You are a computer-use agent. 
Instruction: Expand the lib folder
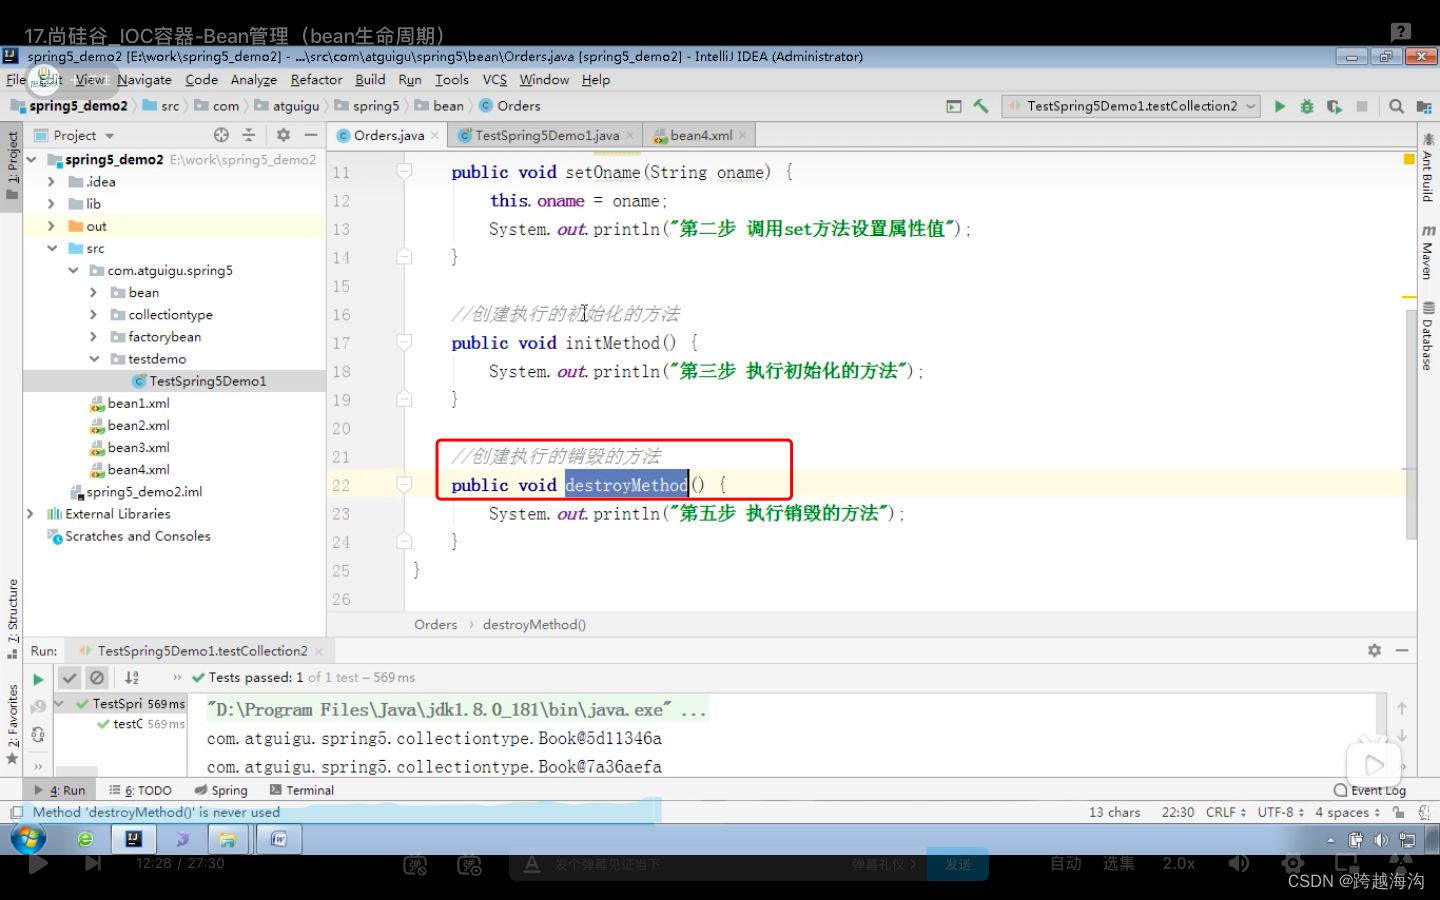[x=51, y=204]
